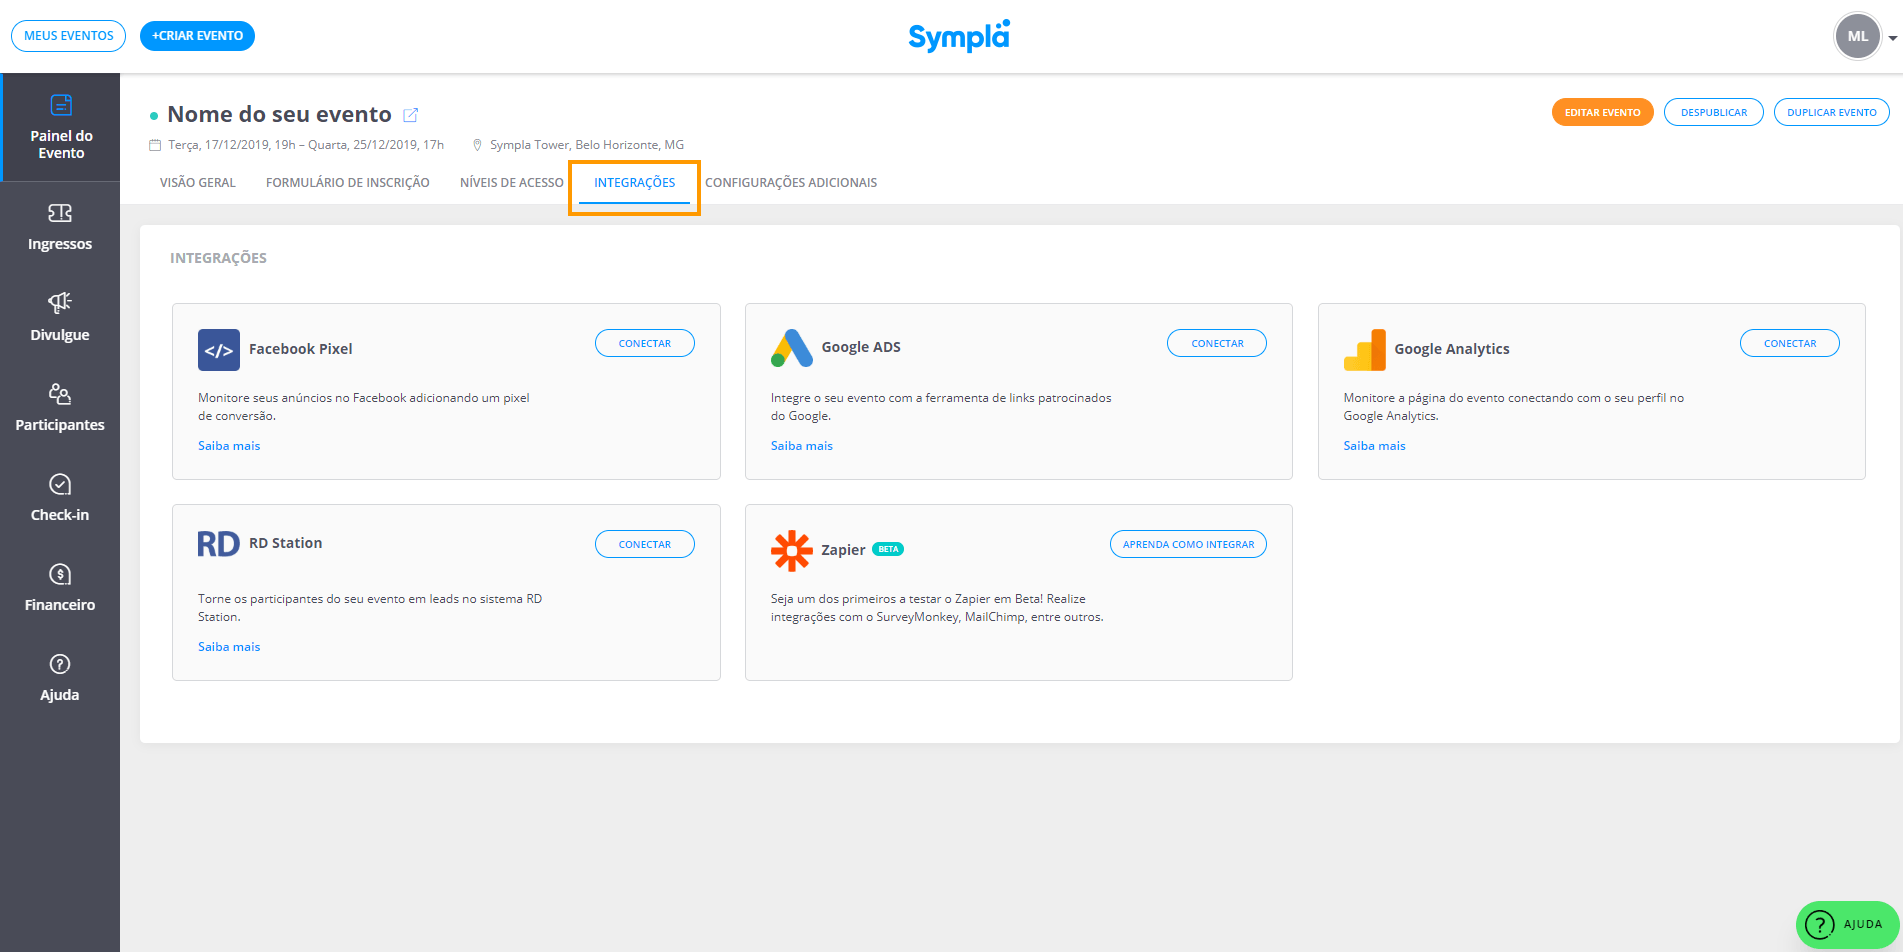Click Aprenda Como Integrar for Zapier
Screen dimensions: 1903x952
(1188, 544)
